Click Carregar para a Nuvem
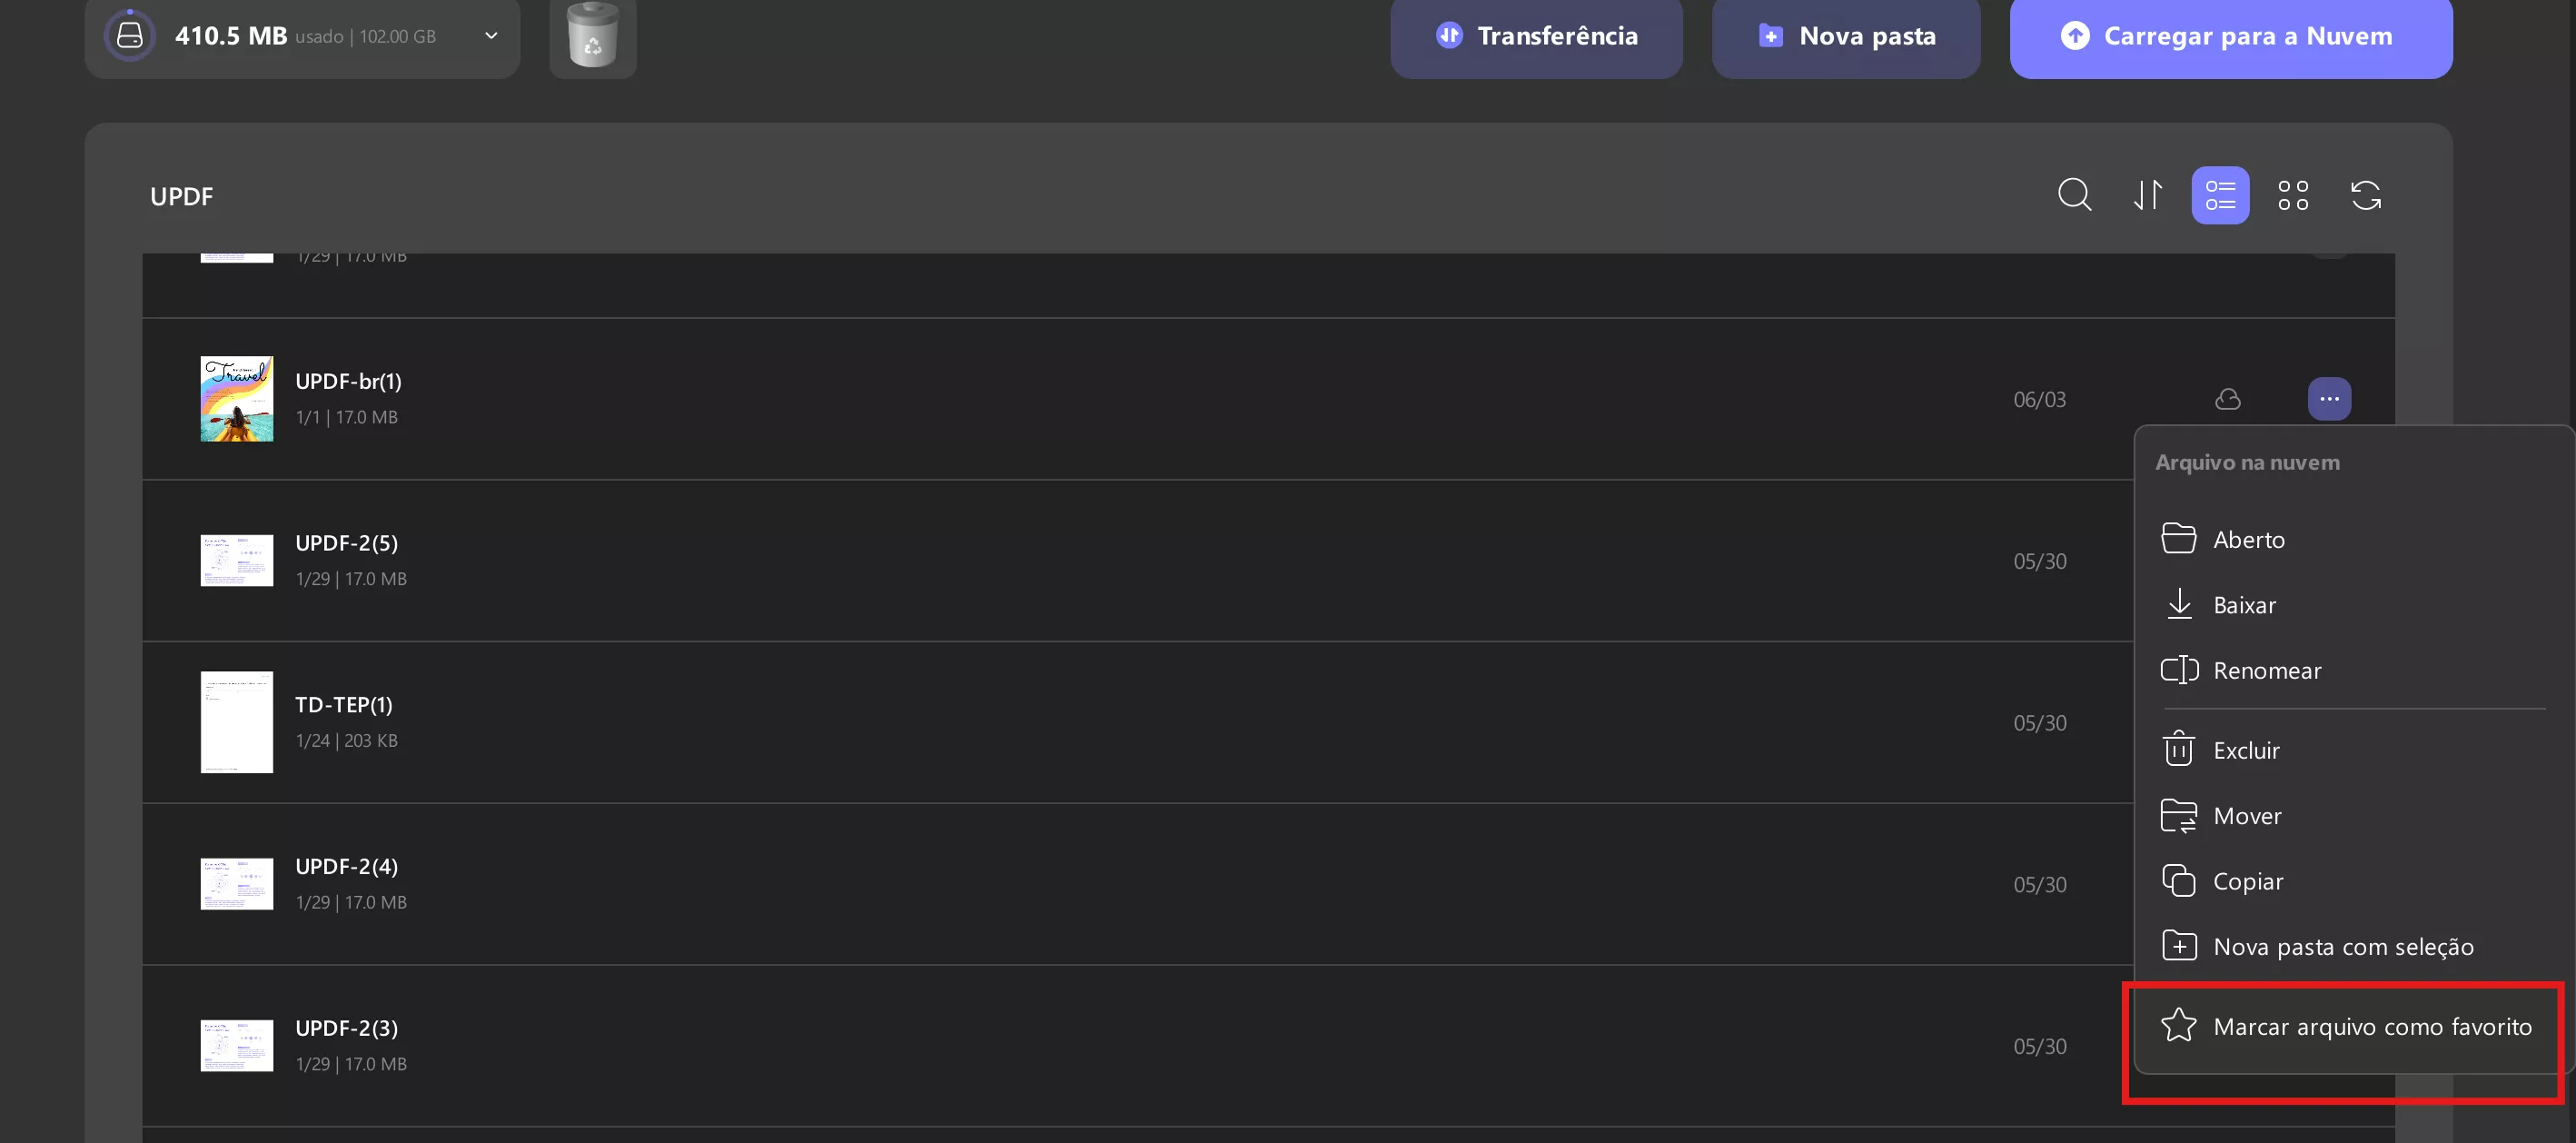Screen dimensions: 2576x1143 [2231, 36]
